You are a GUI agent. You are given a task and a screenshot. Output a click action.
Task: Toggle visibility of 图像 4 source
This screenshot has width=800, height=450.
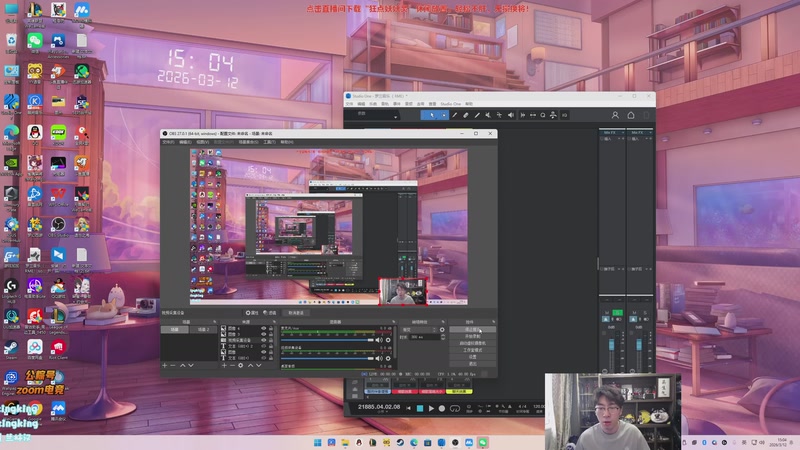tap(264, 328)
